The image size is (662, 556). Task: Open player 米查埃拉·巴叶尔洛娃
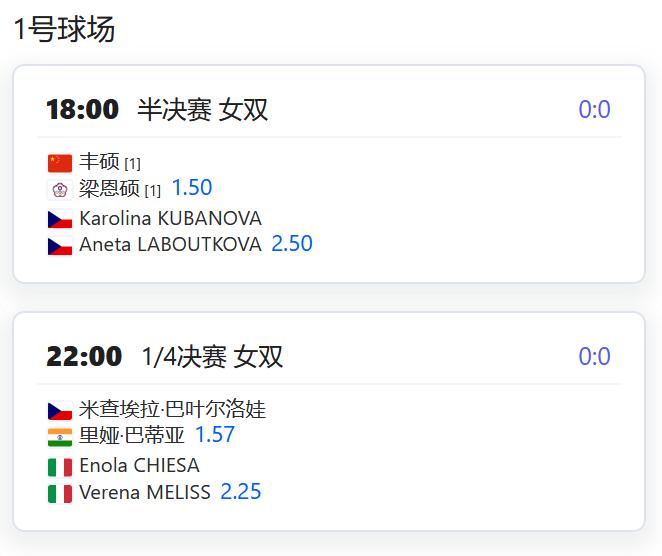pos(173,409)
